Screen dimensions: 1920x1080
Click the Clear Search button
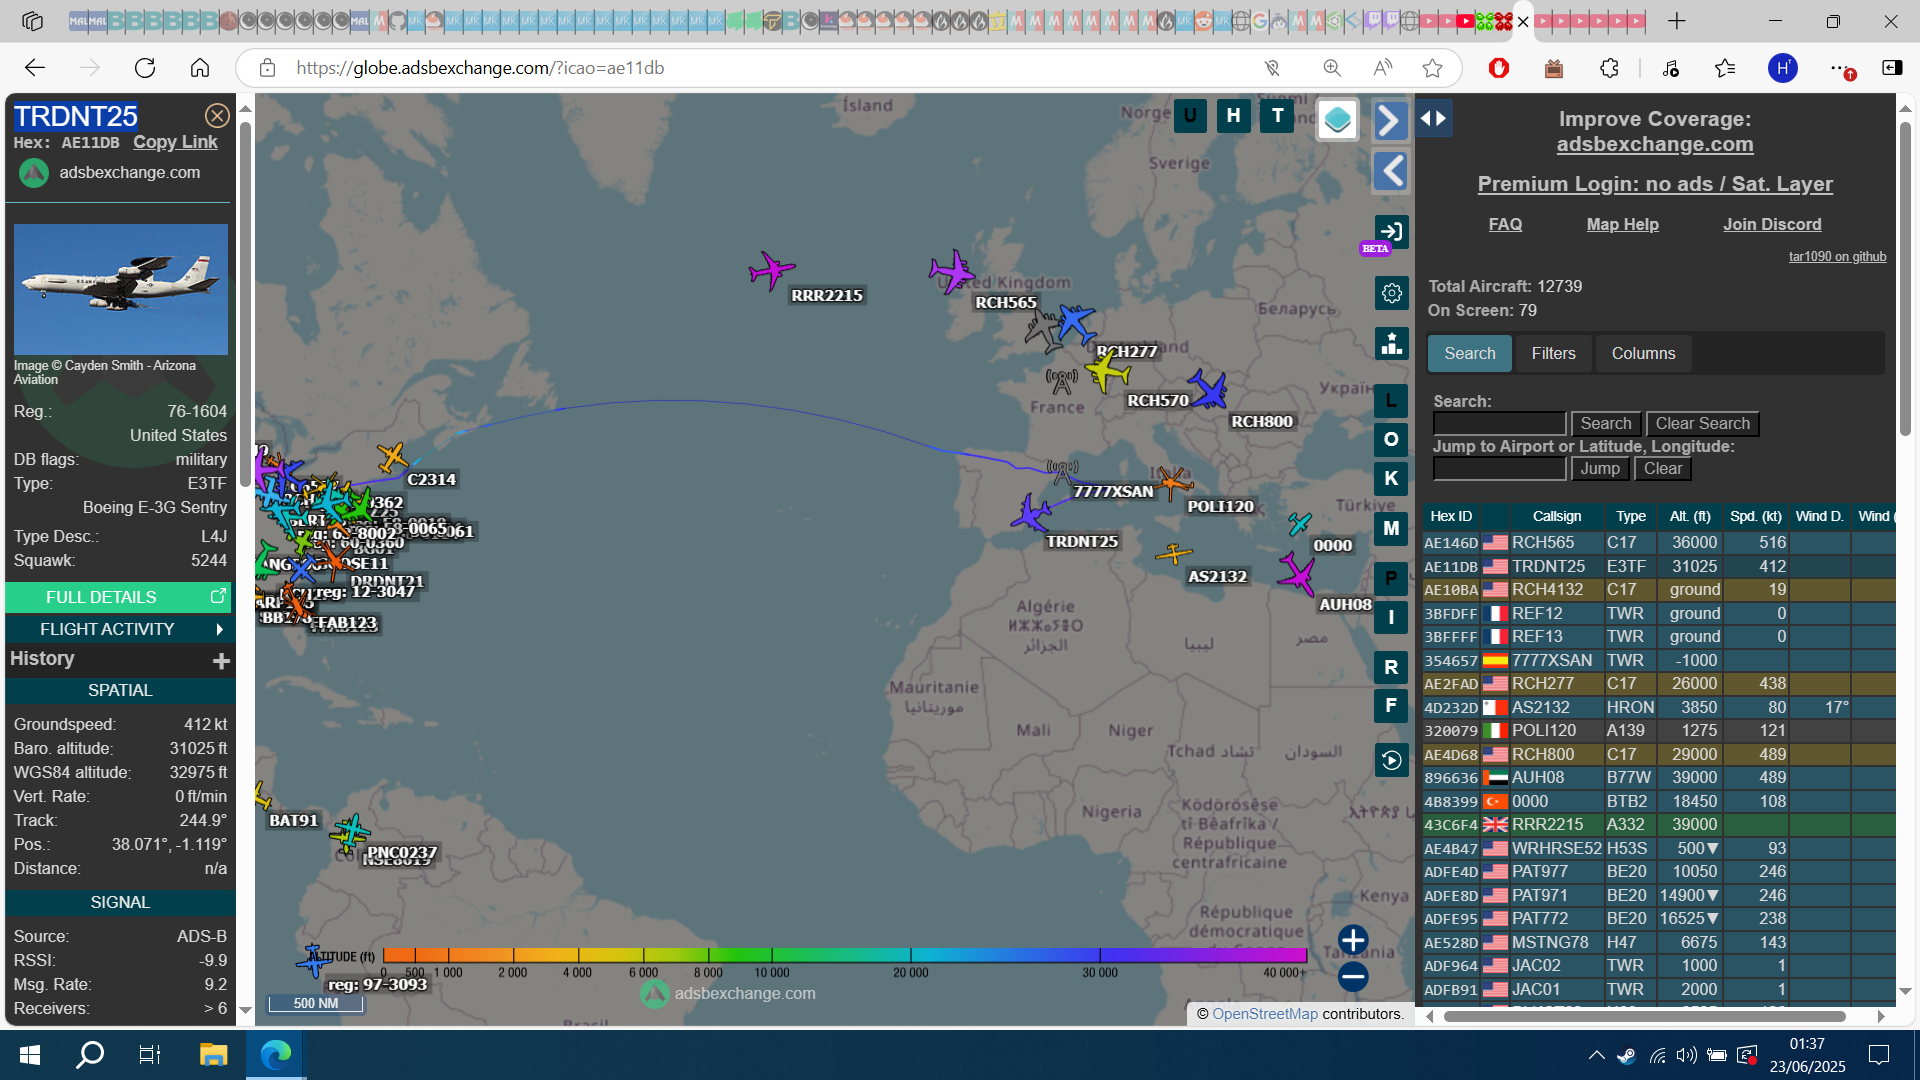(x=1702, y=424)
